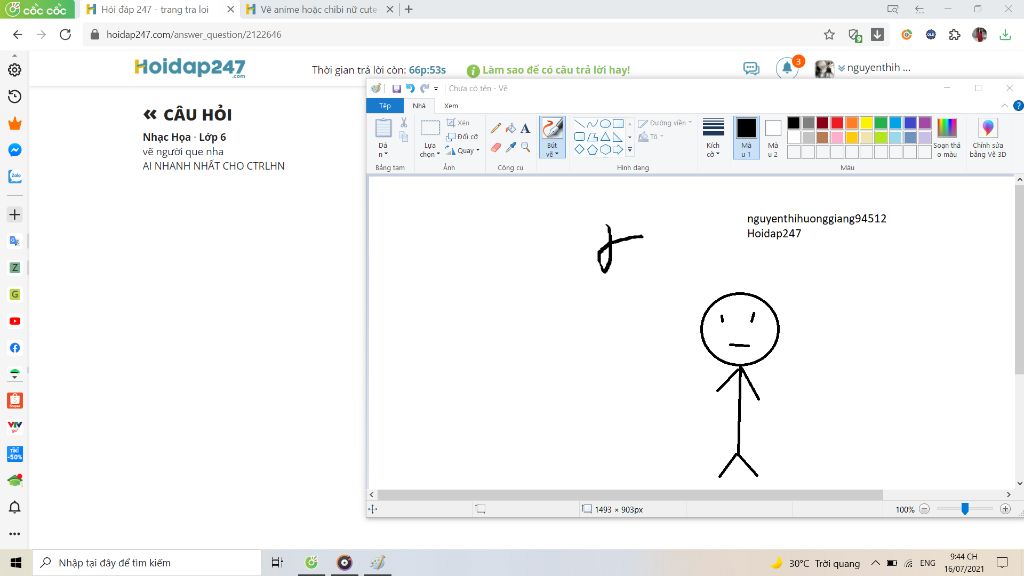Open the Paste (Dán) dropdown
Image resolution: width=1024 pixels, height=576 pixels.
[x=383, y=150]
